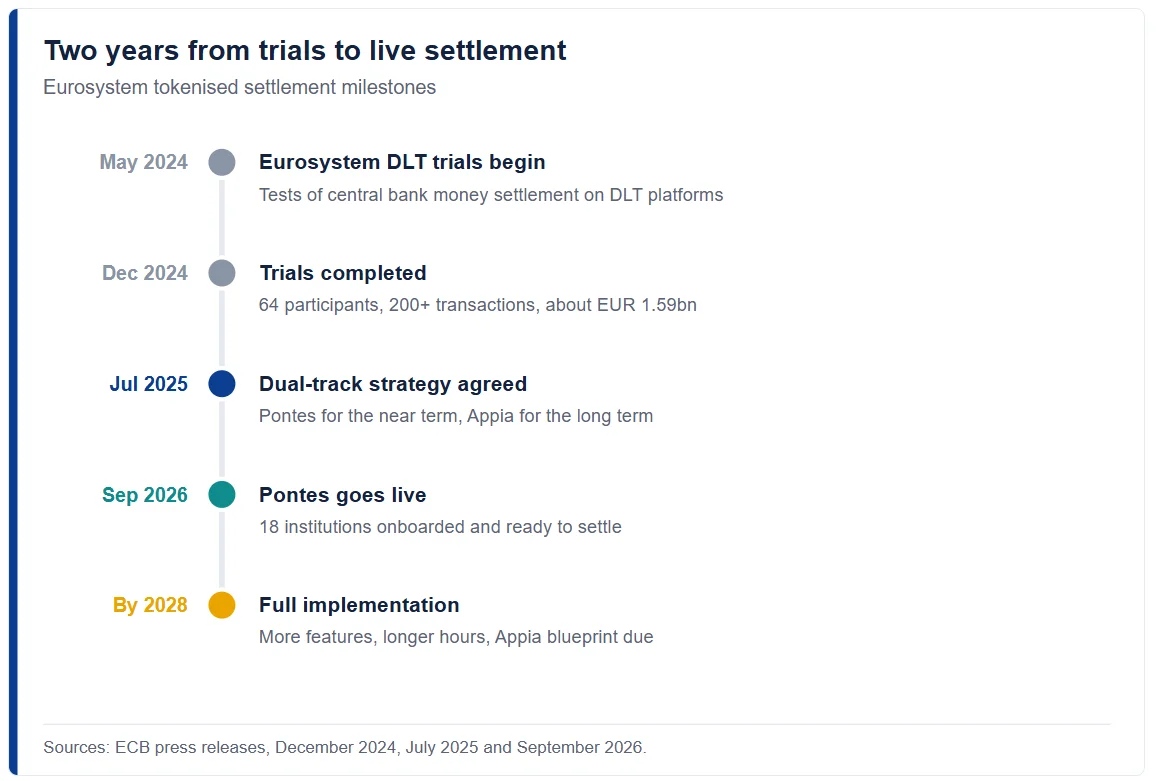Image resolution: width=1157 pixels, height=781 pixels.
Task: Click the grey Dec 2024 timeline dot
Action: click(x=221, y=272)
